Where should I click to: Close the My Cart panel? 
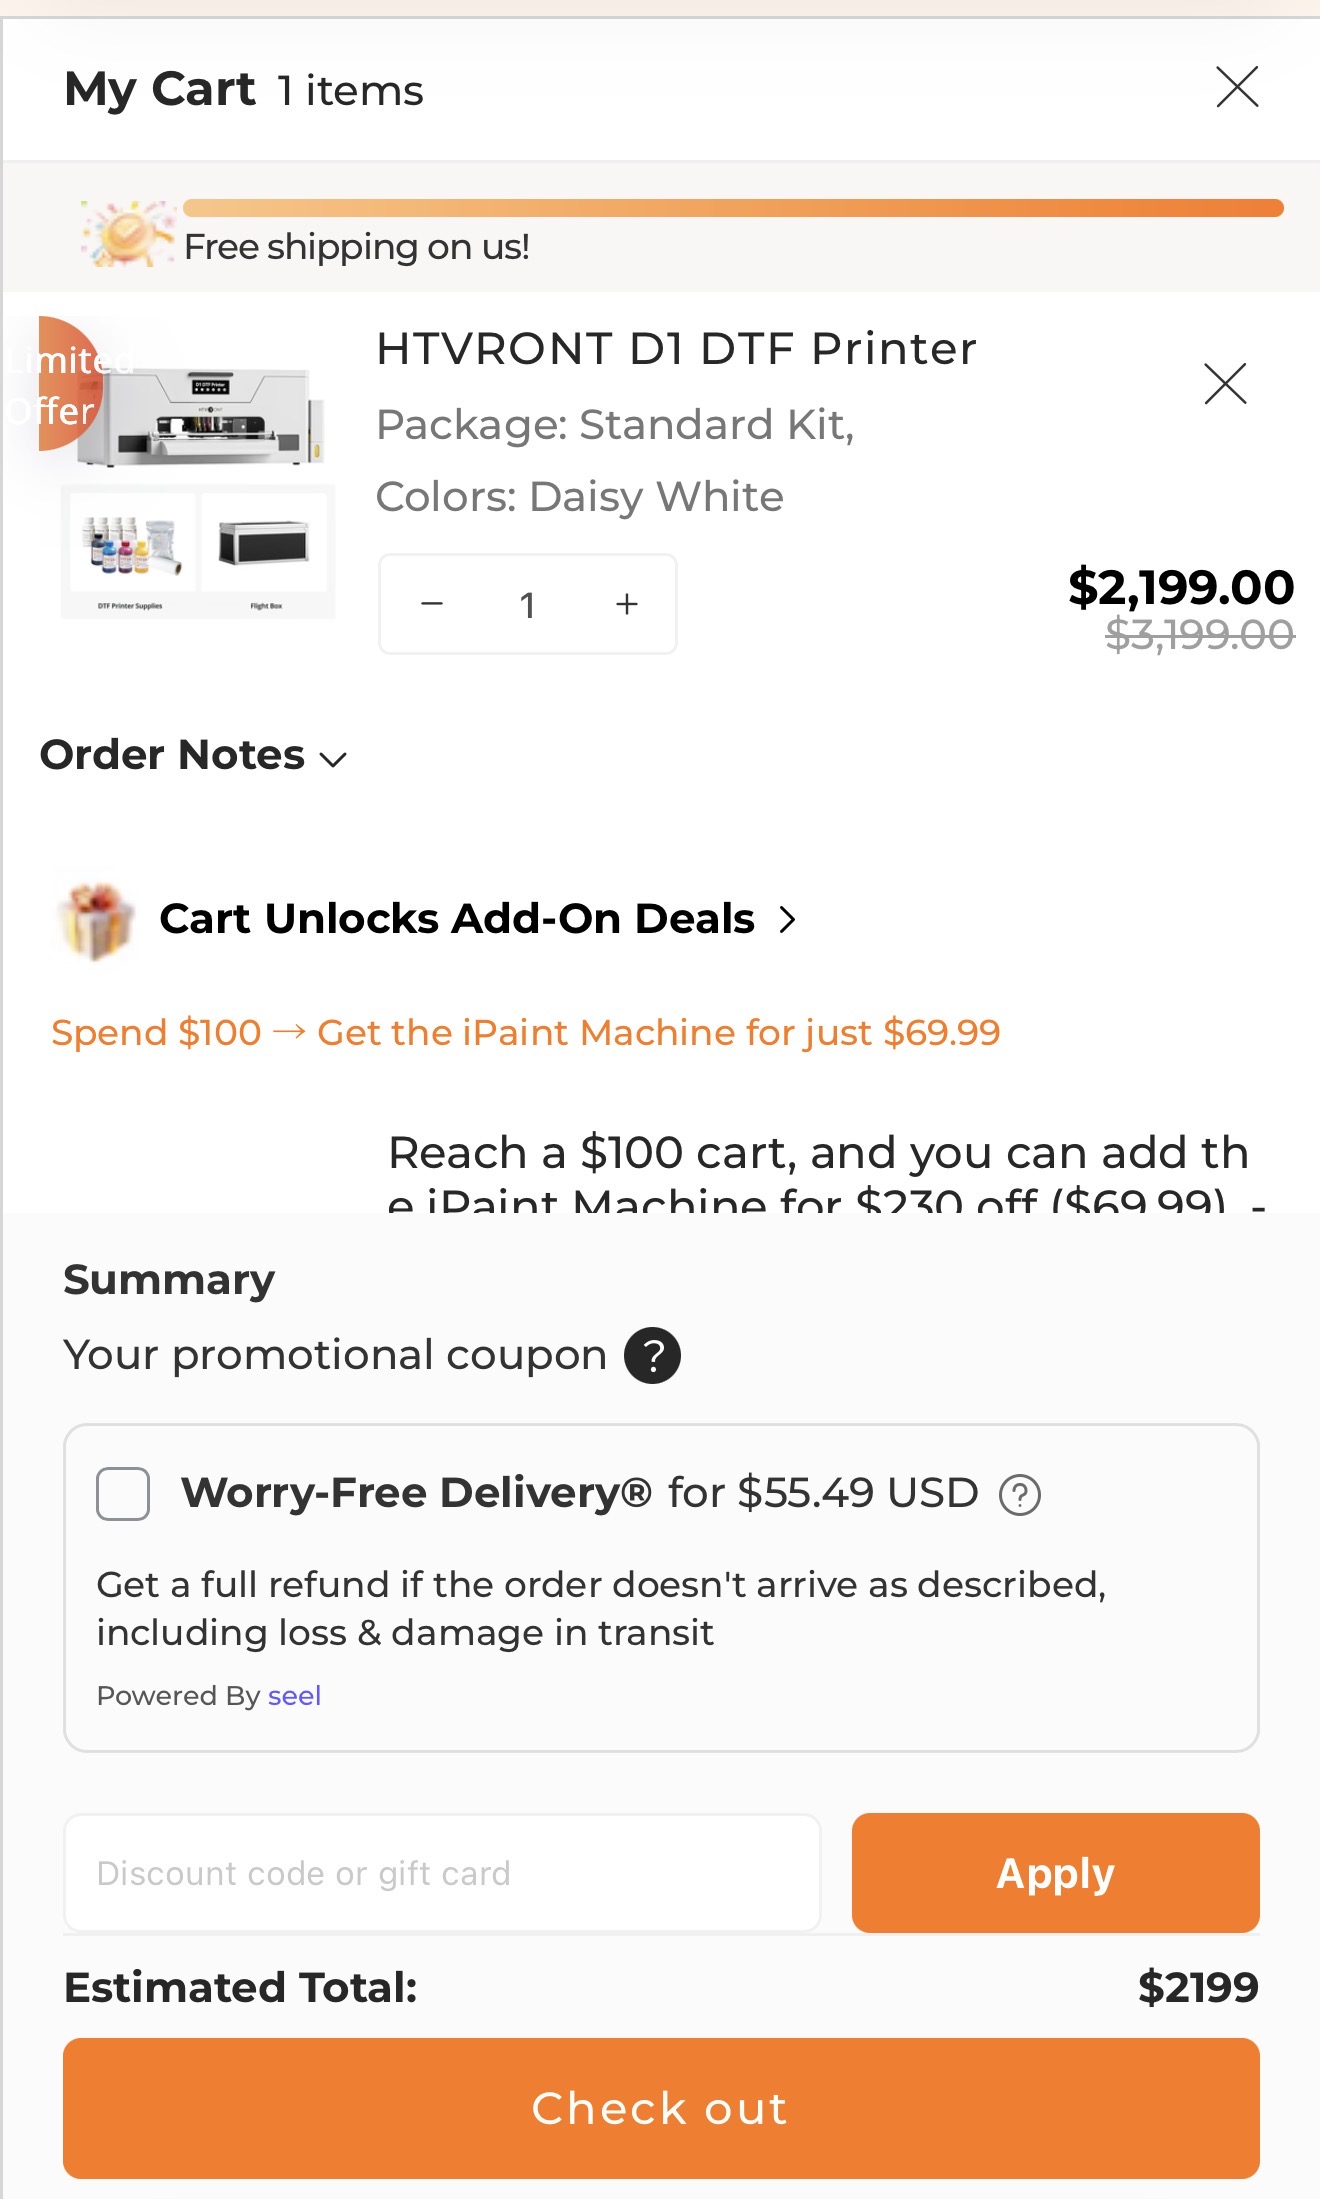click(x=1236, y=87)
